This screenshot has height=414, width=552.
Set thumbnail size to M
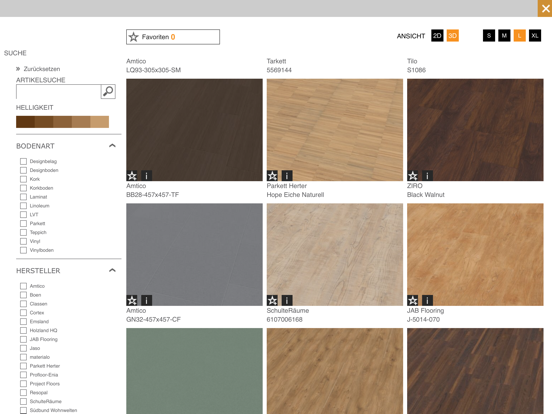[504, 36]
